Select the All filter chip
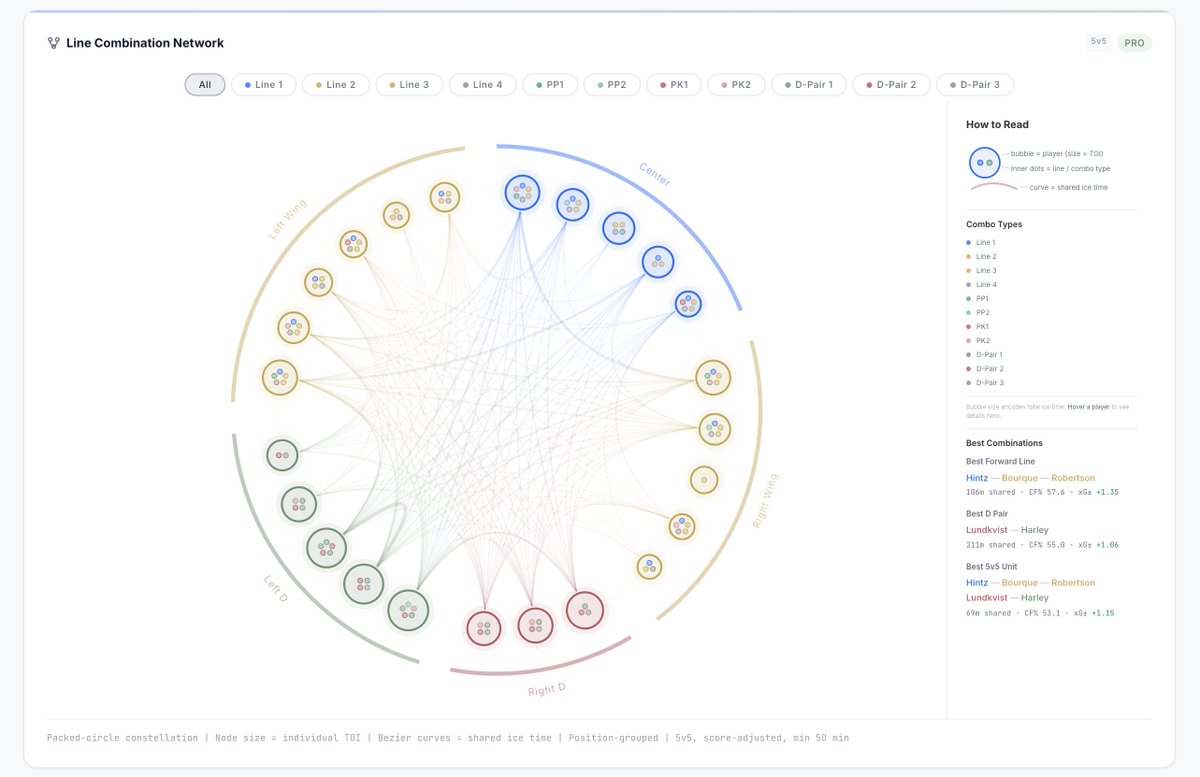 coord(205,85)
